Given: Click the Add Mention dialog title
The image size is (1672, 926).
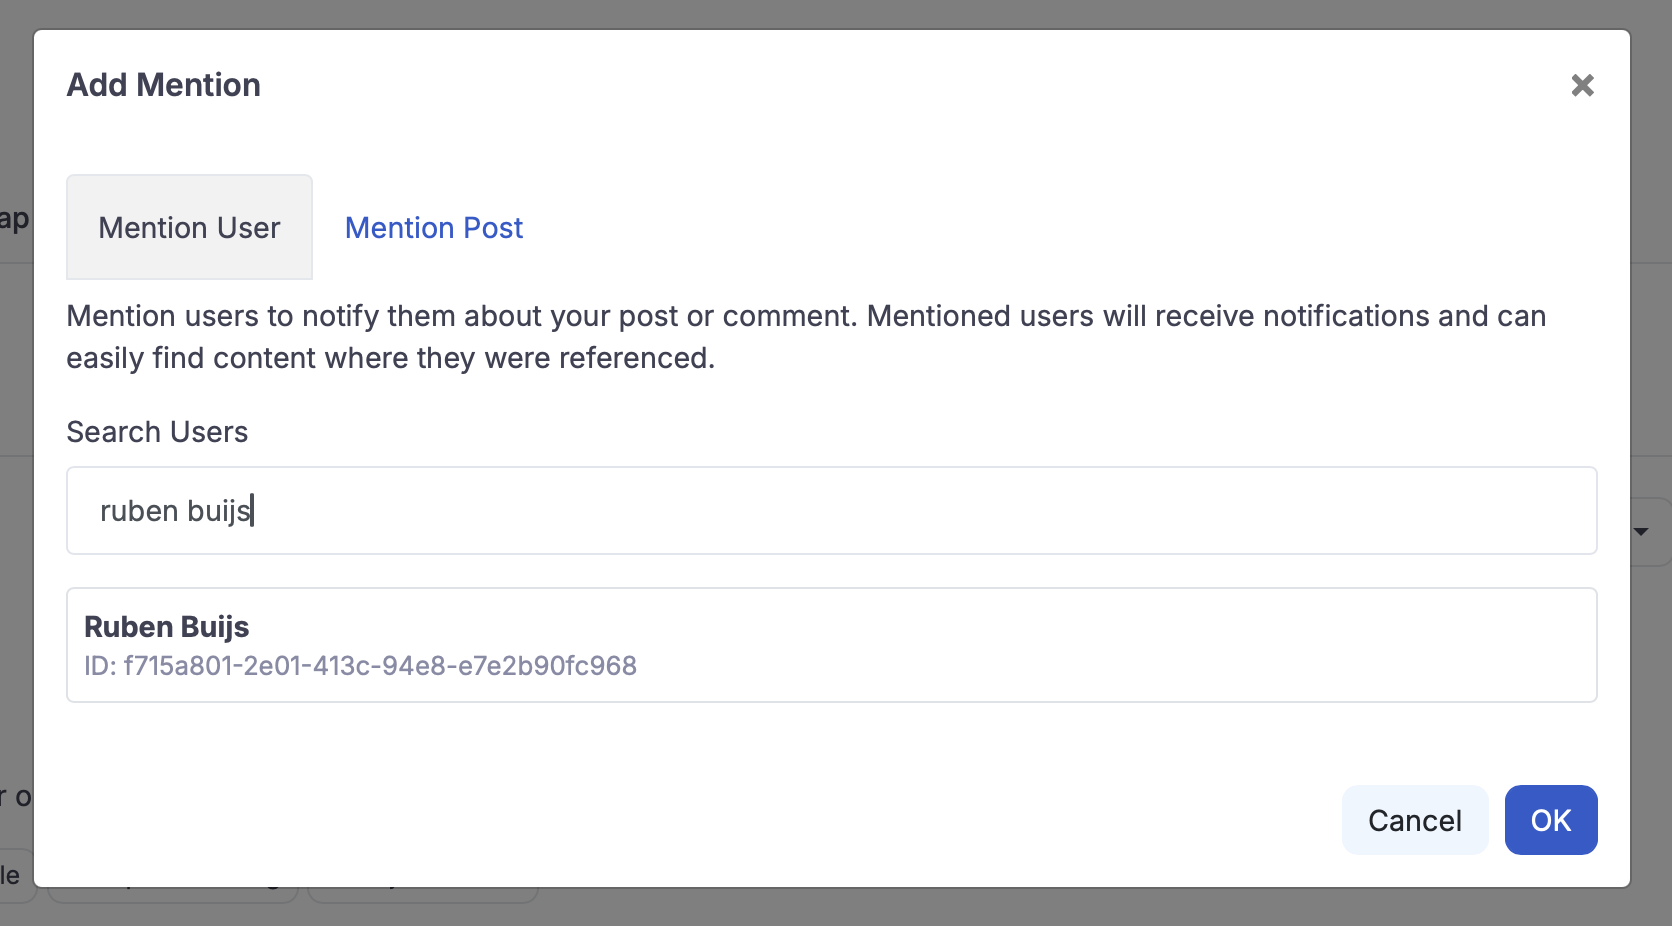Looking at the screenshot, I should [x=163, y=85].
